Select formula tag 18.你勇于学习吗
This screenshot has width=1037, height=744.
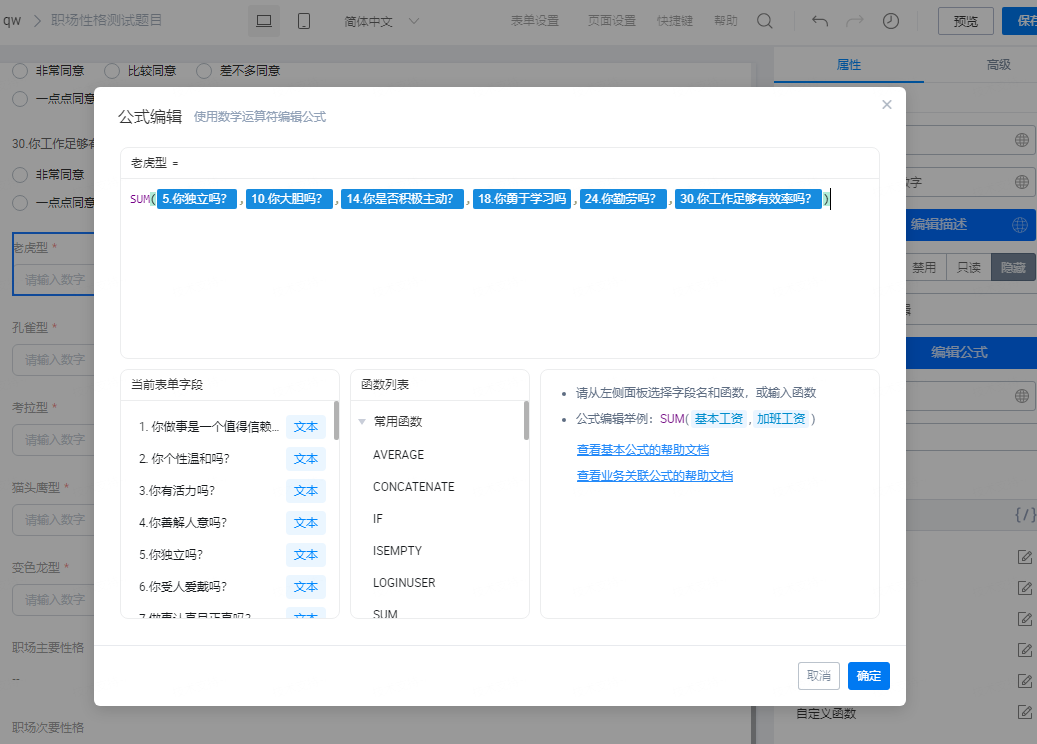[522, 198]
